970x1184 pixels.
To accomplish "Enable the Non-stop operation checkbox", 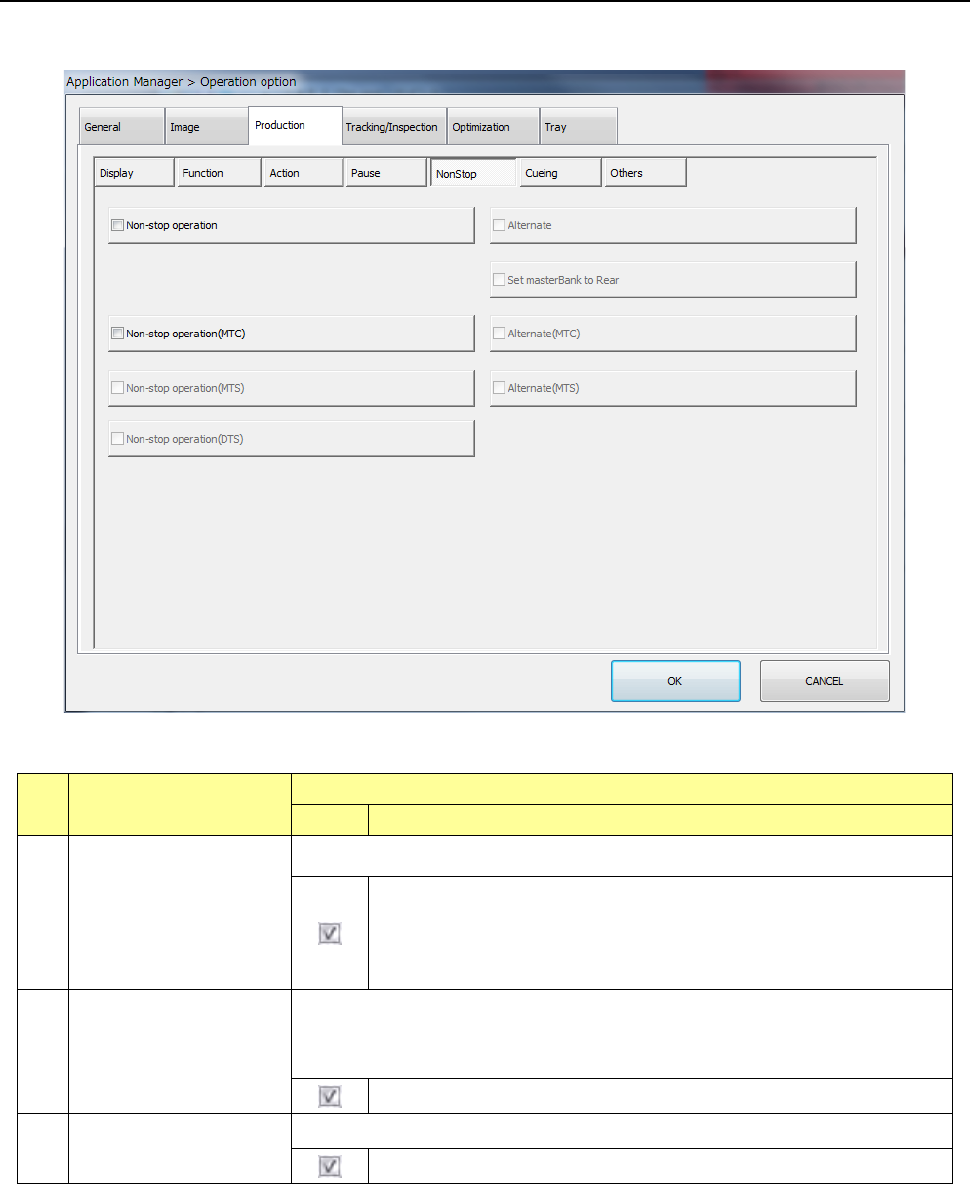I will (118, 225).
